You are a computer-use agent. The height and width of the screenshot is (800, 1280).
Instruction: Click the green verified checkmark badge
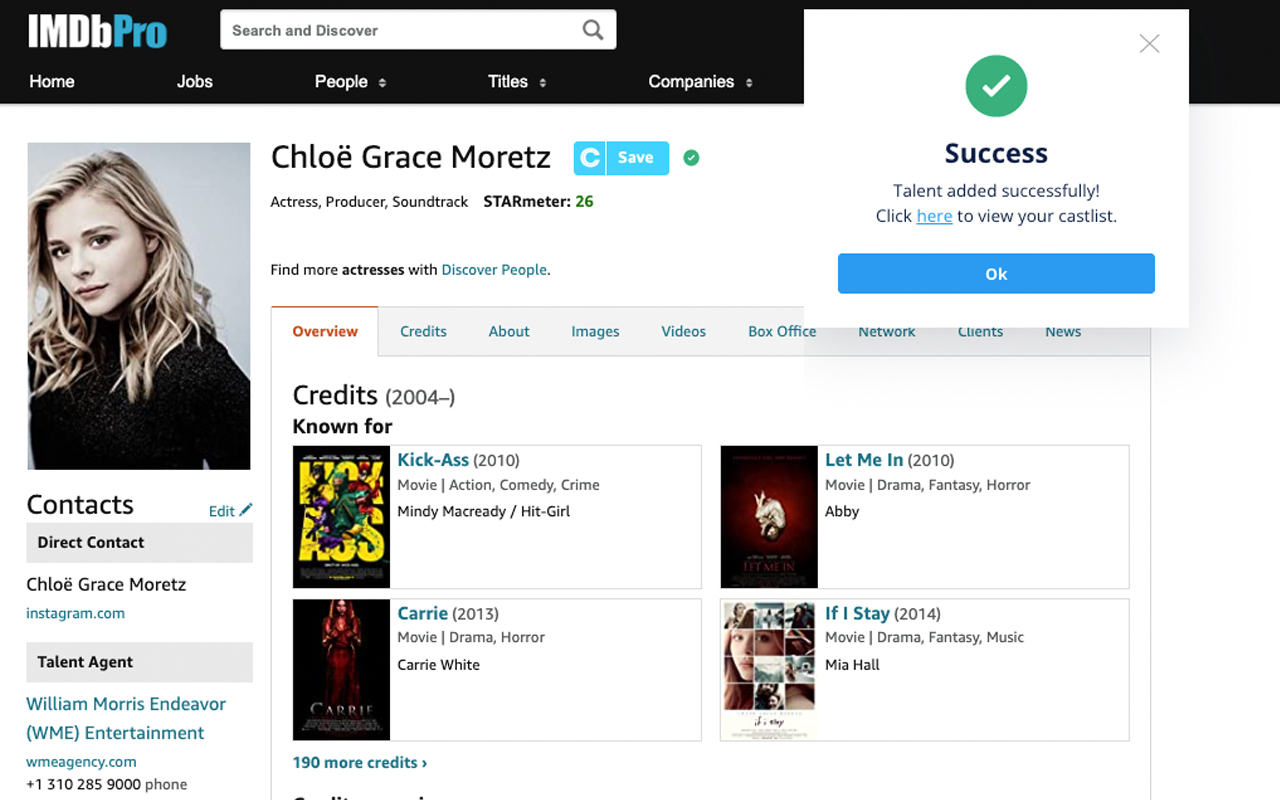click(x=691, y=157)
